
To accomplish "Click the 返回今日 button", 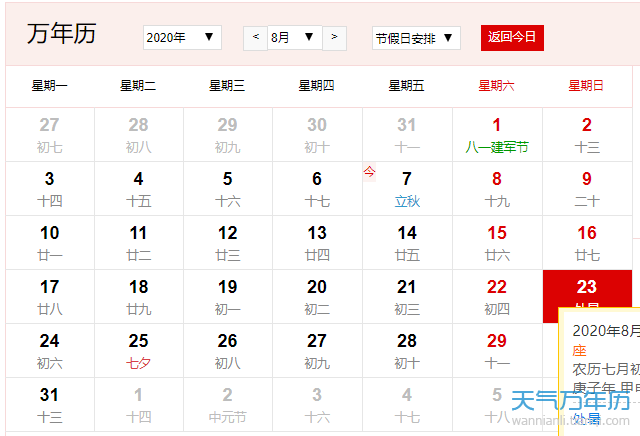I will pyautogui.click(x=512, y=38).
